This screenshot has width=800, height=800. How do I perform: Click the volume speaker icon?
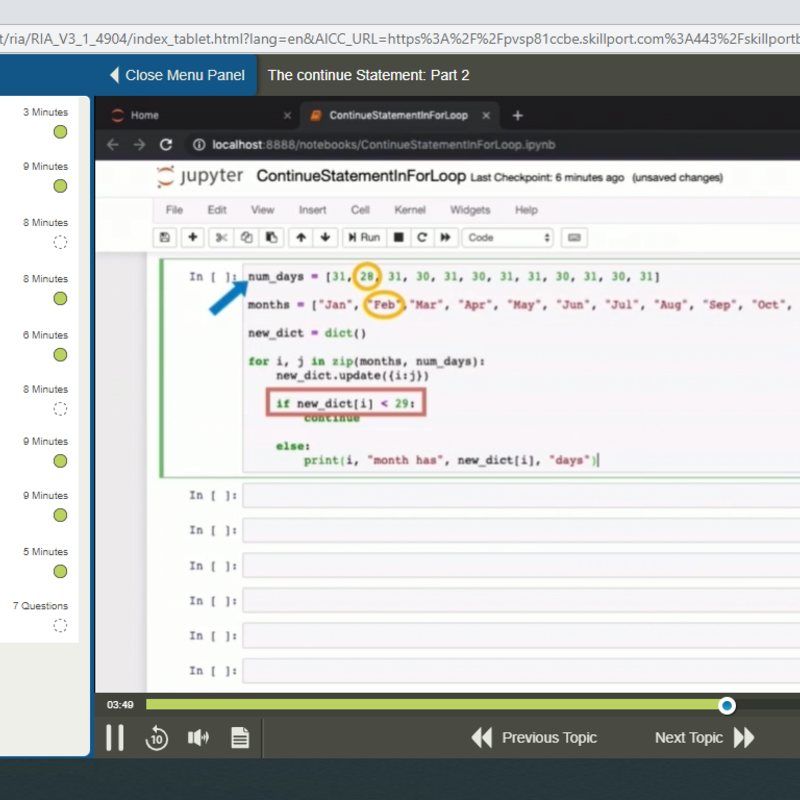point(198,737)
